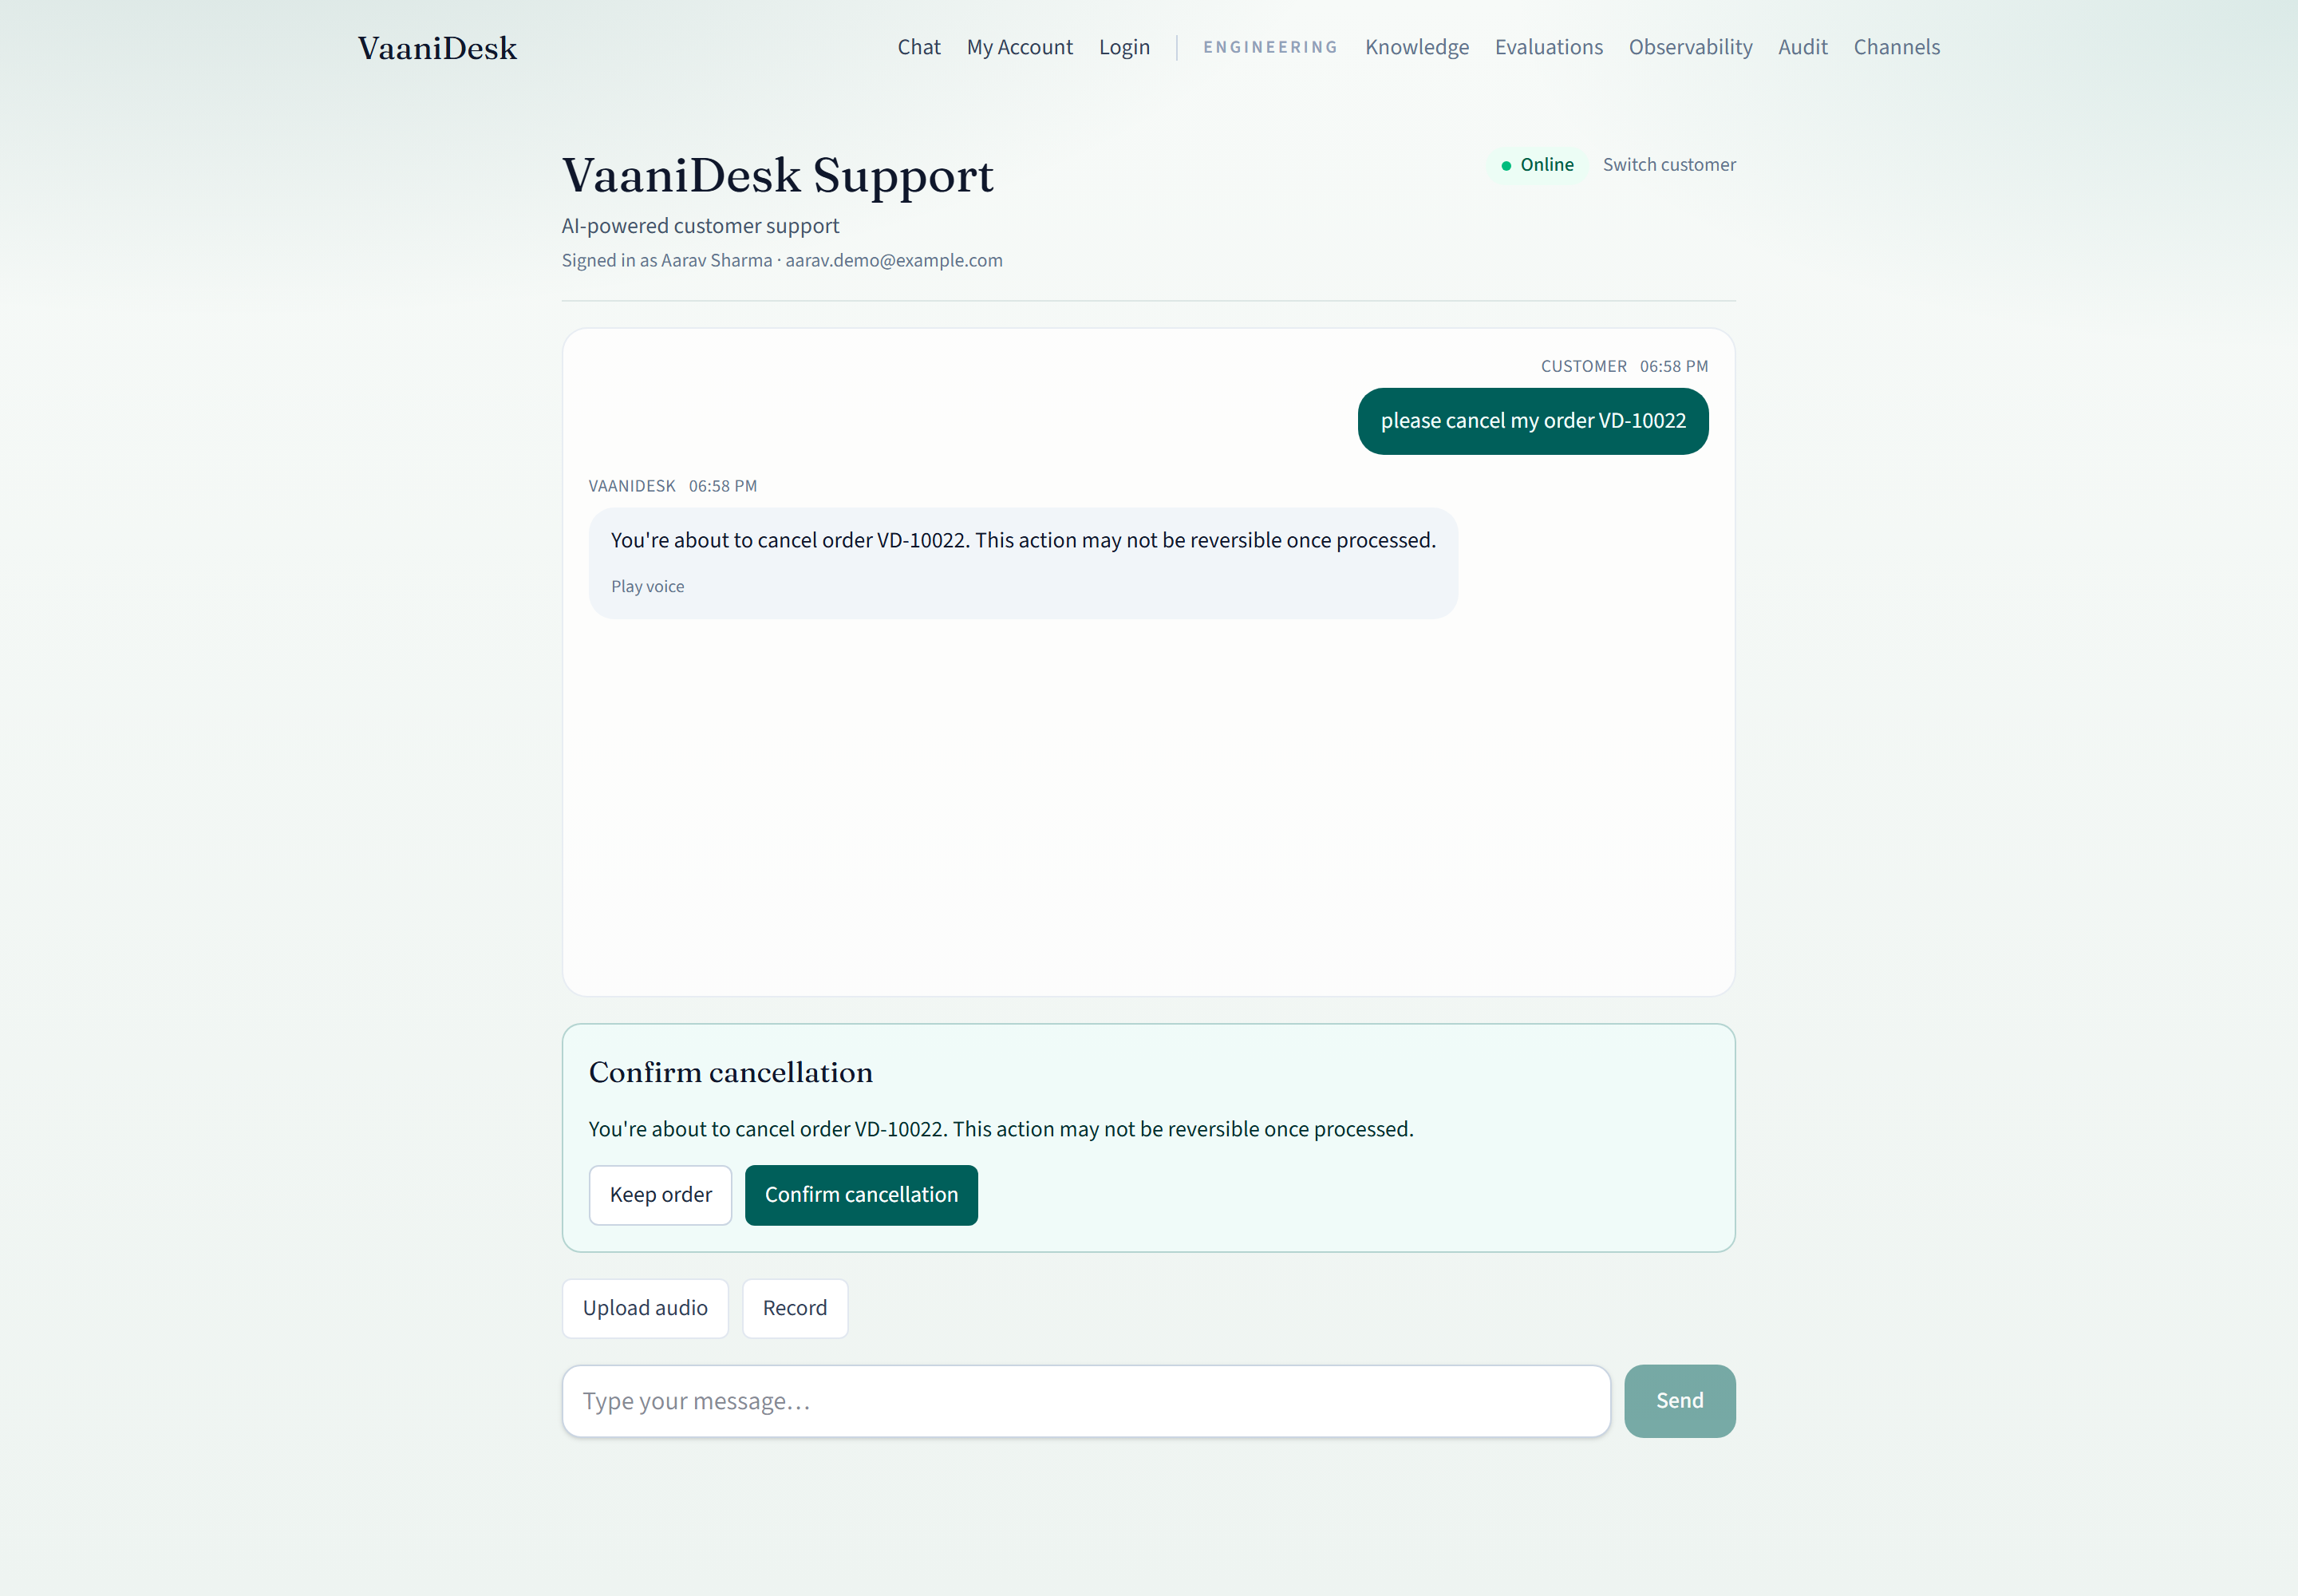Open the Chat nav item
2298x1596 pixels.
pos(919,47)
